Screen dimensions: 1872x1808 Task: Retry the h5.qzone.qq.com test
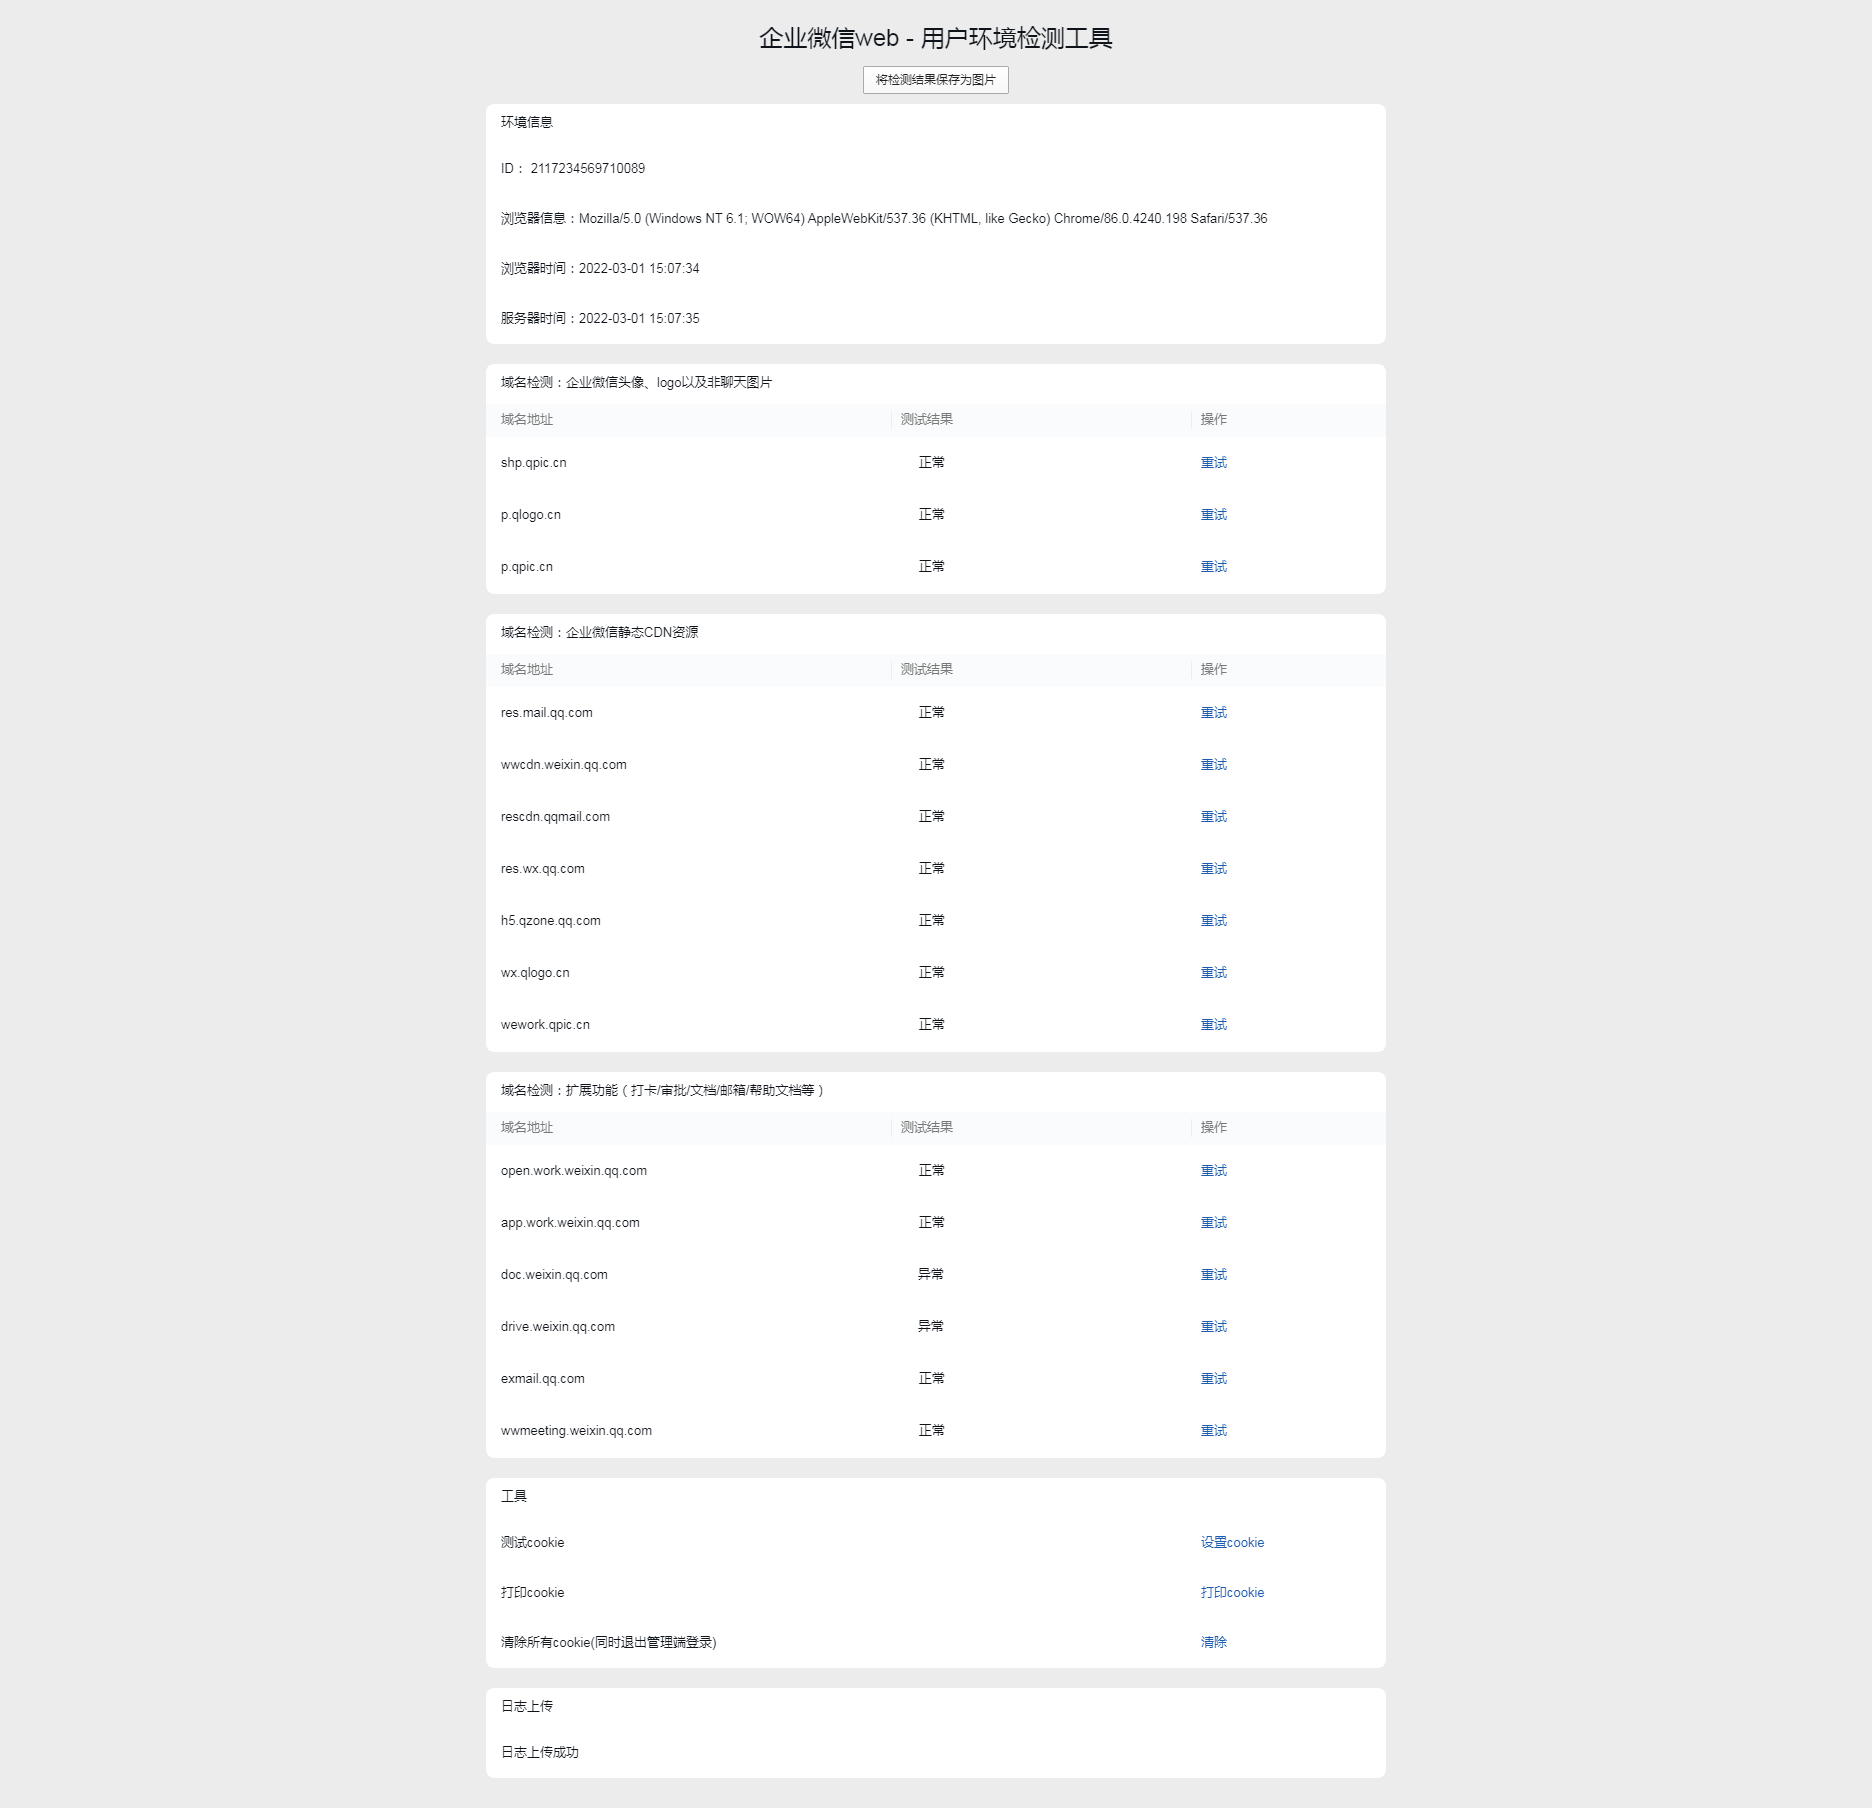point(1213,921)
